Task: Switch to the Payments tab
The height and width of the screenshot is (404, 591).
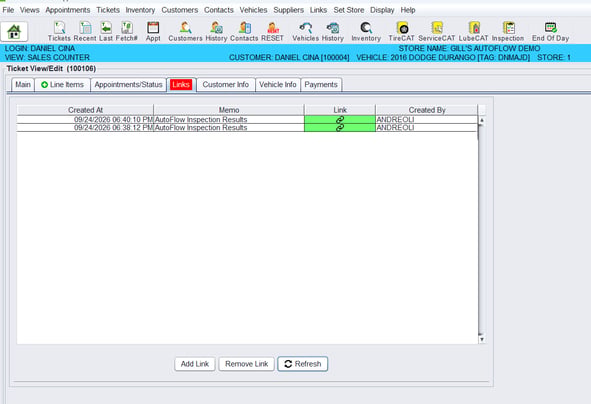Action: pyautogui.click(x=321, y=84)
